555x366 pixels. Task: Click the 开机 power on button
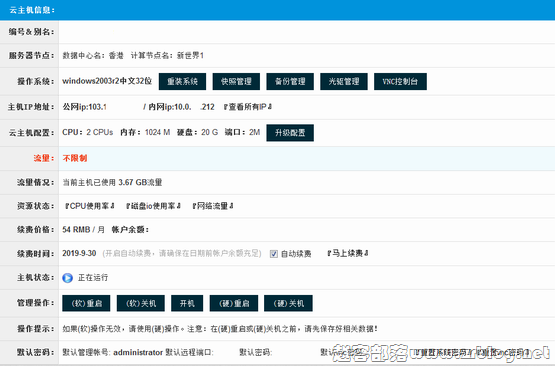[x=187, y=303]
